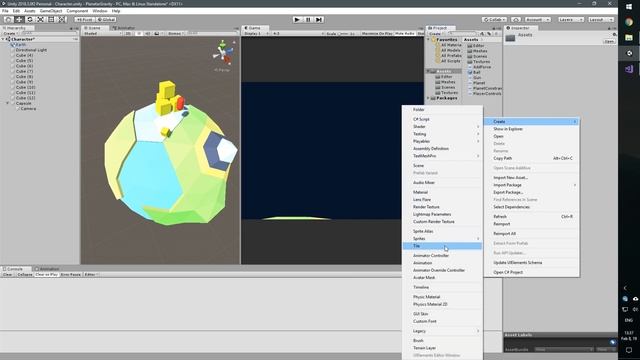Select Import New Asset in the context menu
This screenshot has height=360, width=640.
click(531, 178)
